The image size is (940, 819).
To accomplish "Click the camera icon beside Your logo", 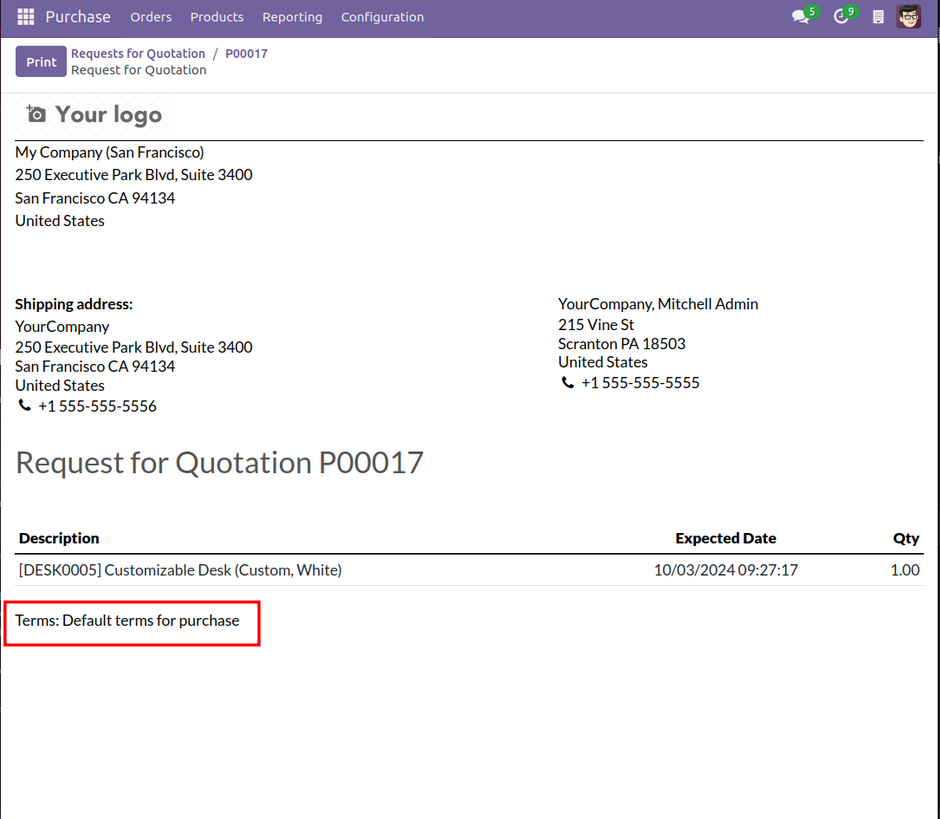I will click(x=36, y=115).
